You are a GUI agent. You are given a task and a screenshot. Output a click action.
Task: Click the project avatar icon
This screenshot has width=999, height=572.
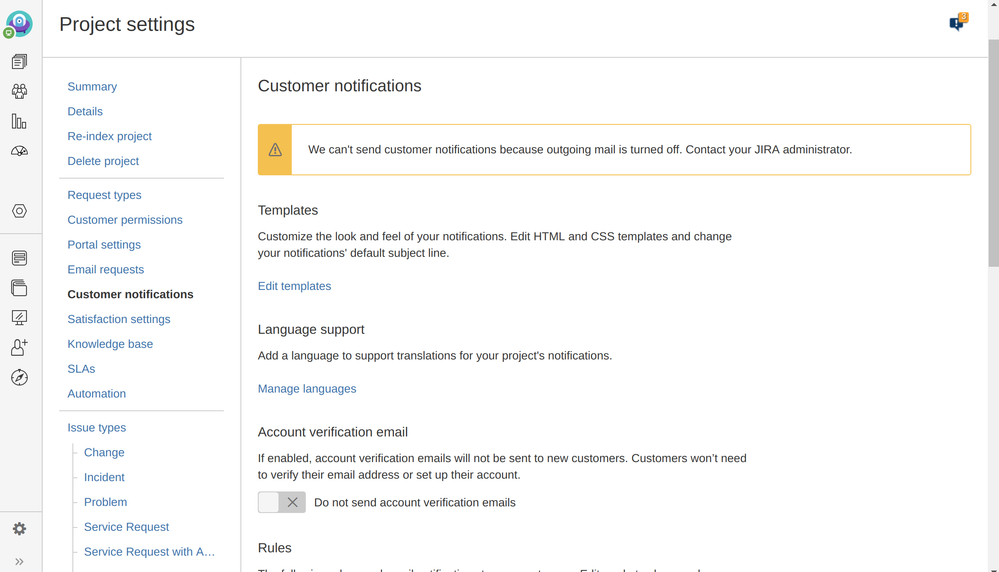19,23
